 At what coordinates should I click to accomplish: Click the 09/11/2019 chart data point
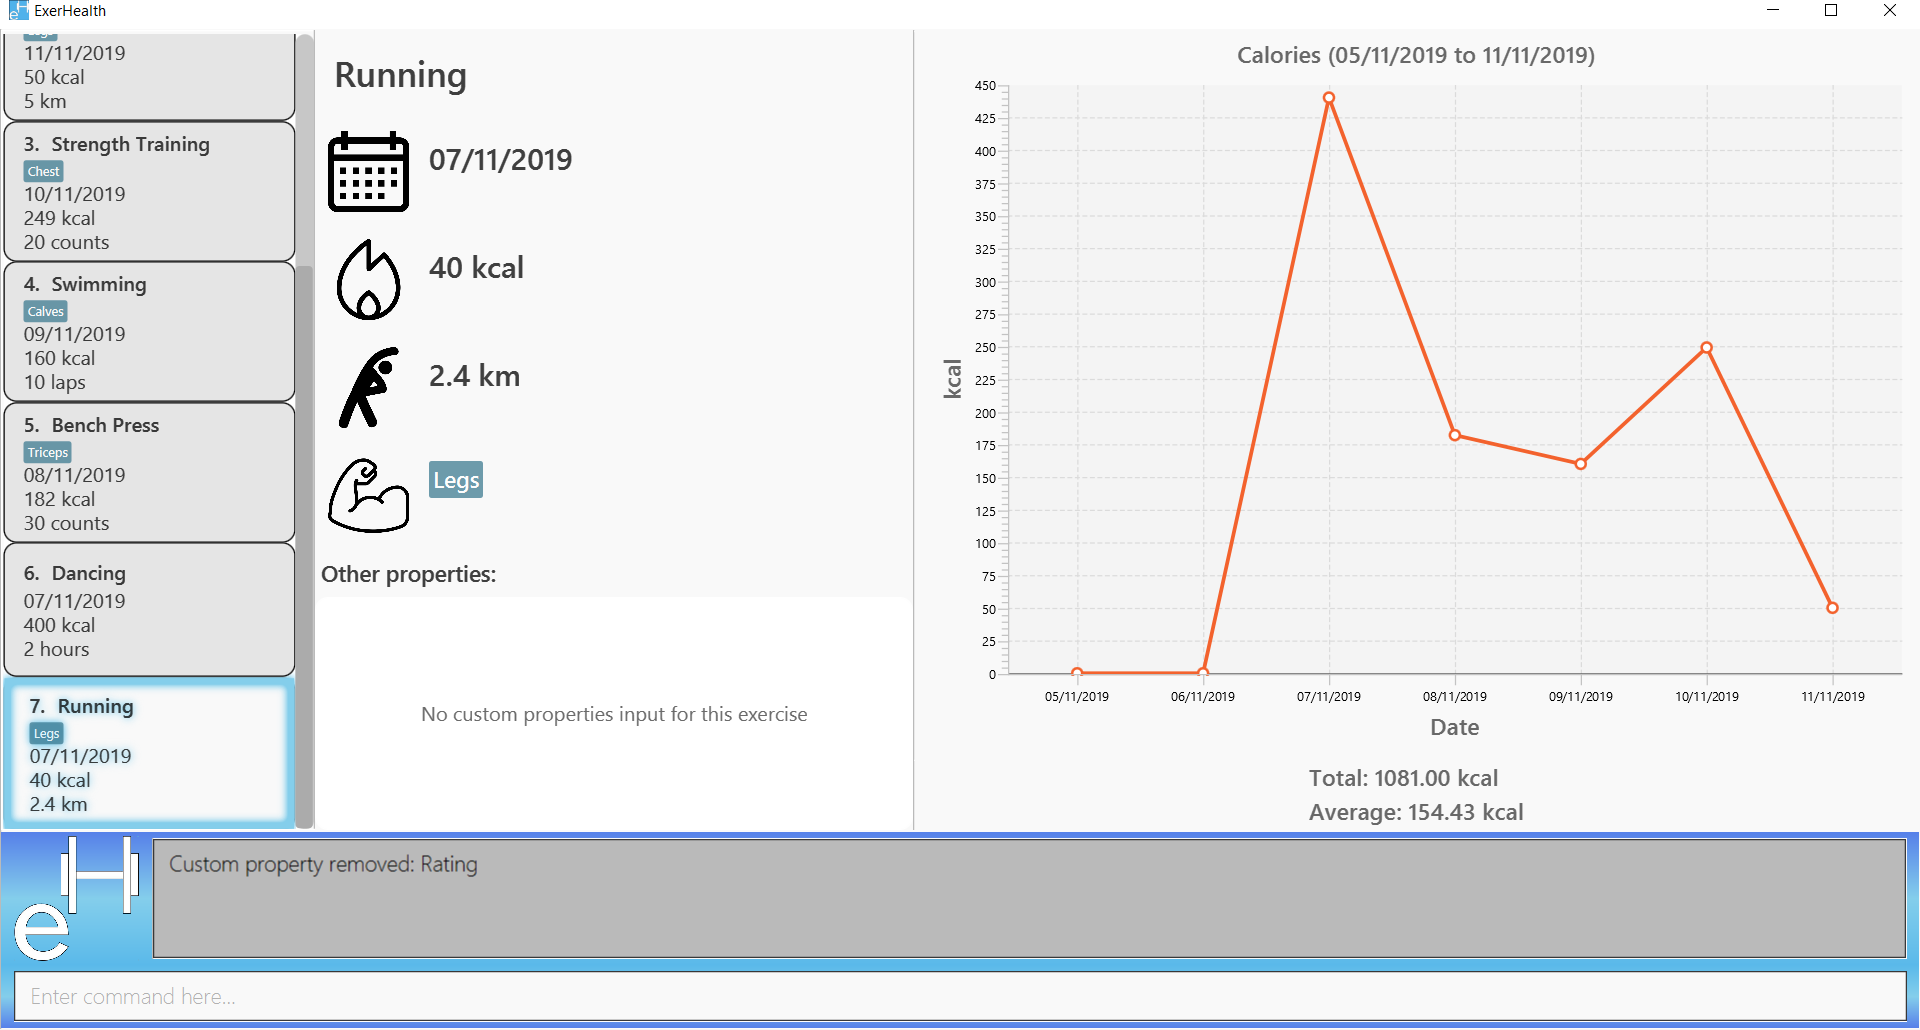click(1581, 464)
